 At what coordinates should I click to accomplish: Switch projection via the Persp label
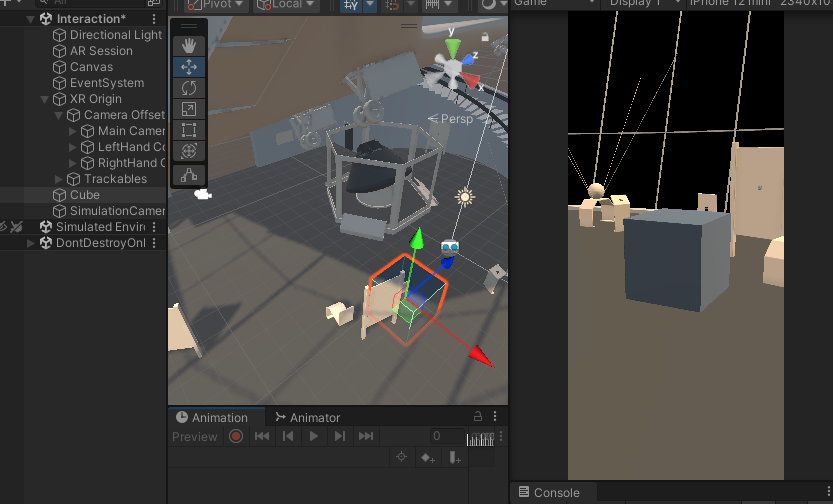450,118
